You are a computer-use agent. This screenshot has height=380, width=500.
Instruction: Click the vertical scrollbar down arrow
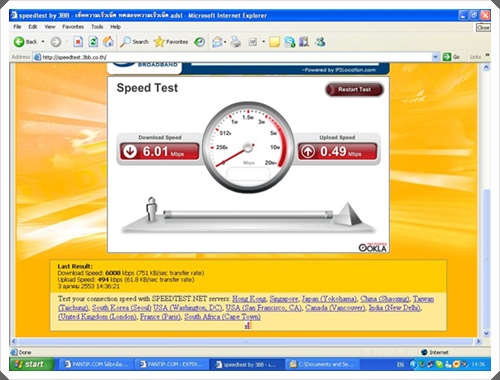(x=486, y=333)
